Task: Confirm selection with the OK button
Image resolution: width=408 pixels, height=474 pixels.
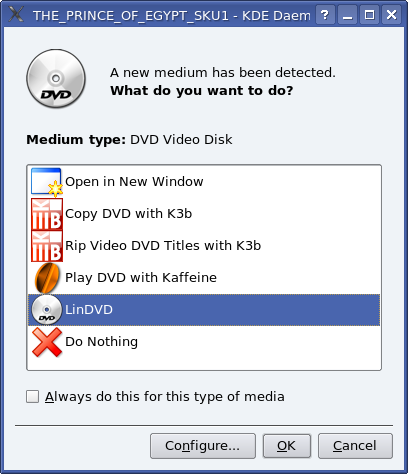Action: [x=287, y=446]
